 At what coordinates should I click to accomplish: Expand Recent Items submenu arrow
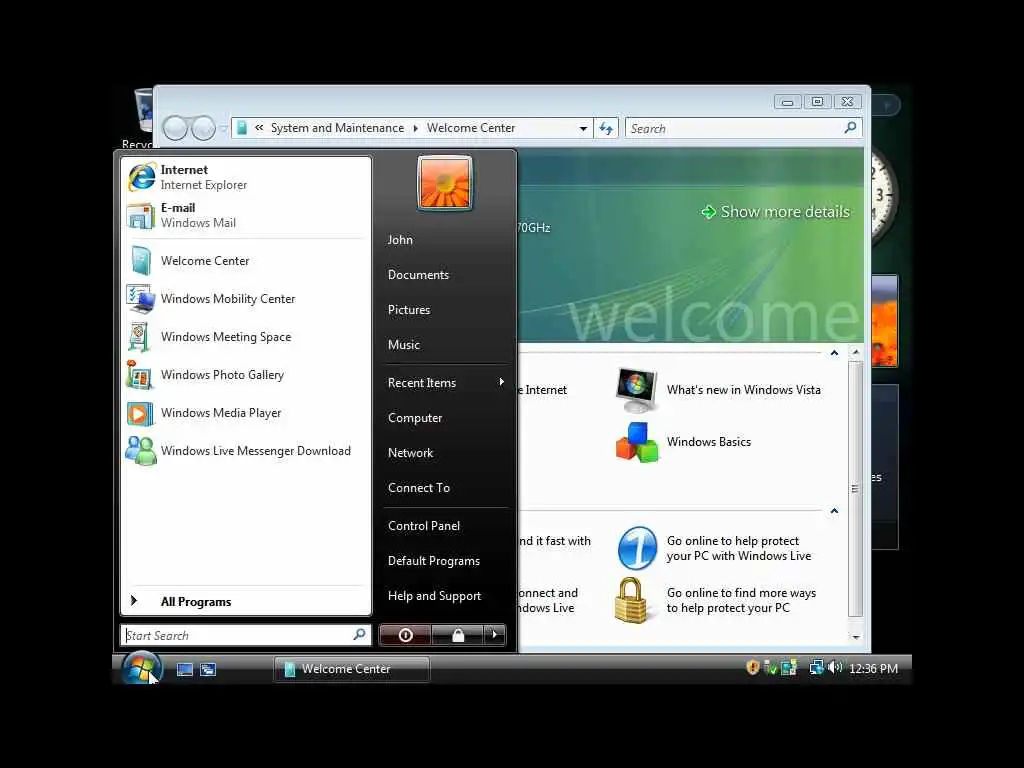(x=502, y=382)
